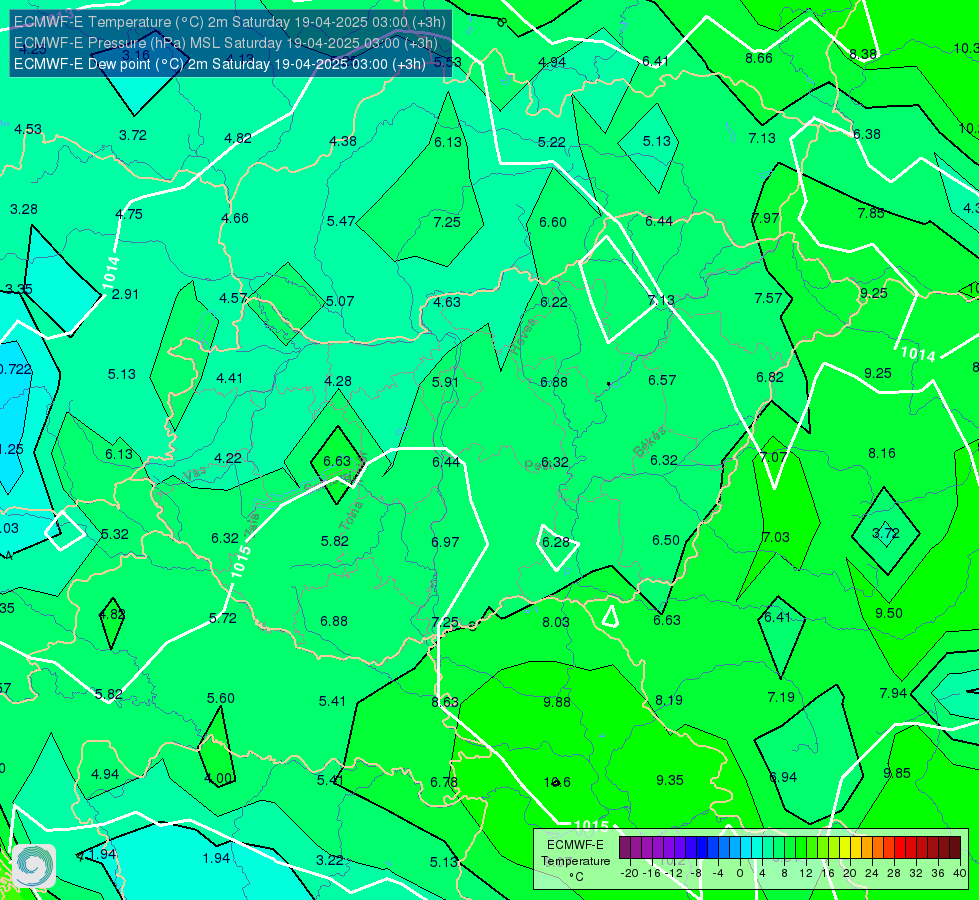Click the 4.22 temperature value
Viewport: 979px width, 900px height.
pos(227,458)
